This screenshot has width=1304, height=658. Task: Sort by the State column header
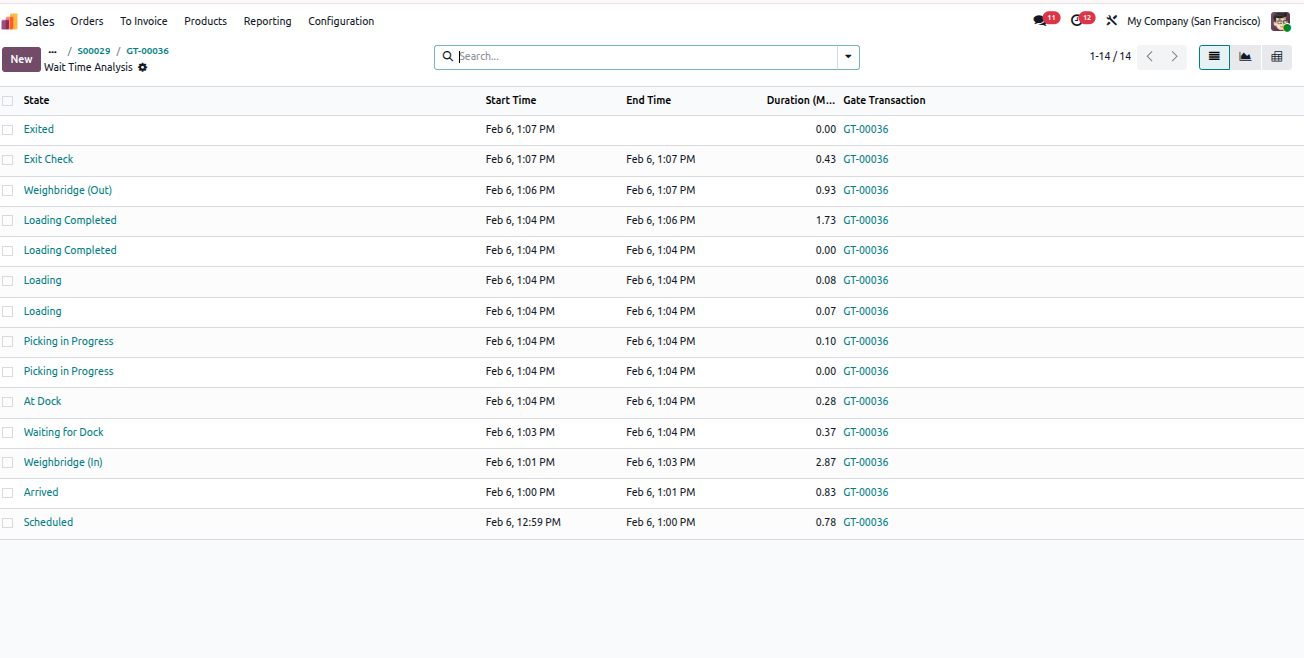(x=36, y=101)
